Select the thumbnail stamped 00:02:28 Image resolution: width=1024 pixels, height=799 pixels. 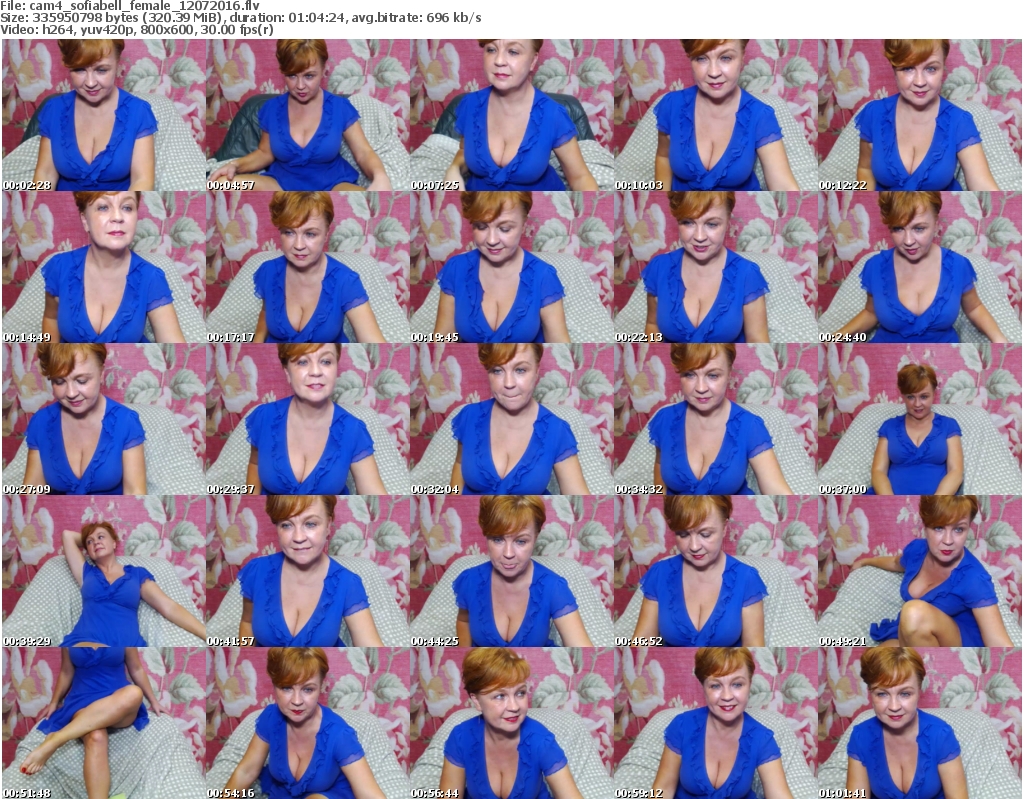point(104,115)
